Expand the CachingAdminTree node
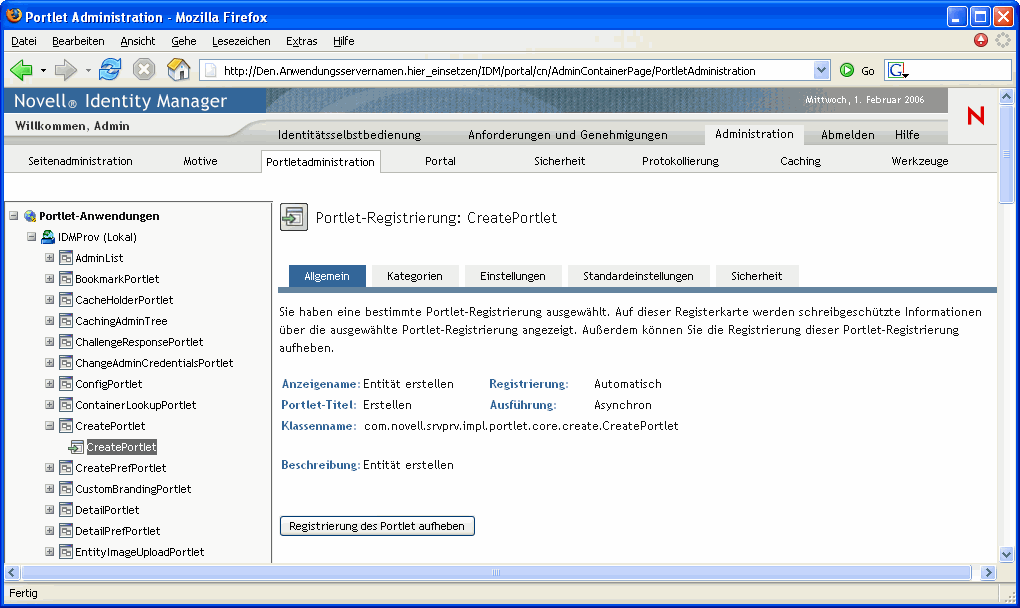Image resolution: width=1020 pixels, height=608 pixels. point(49,321)
